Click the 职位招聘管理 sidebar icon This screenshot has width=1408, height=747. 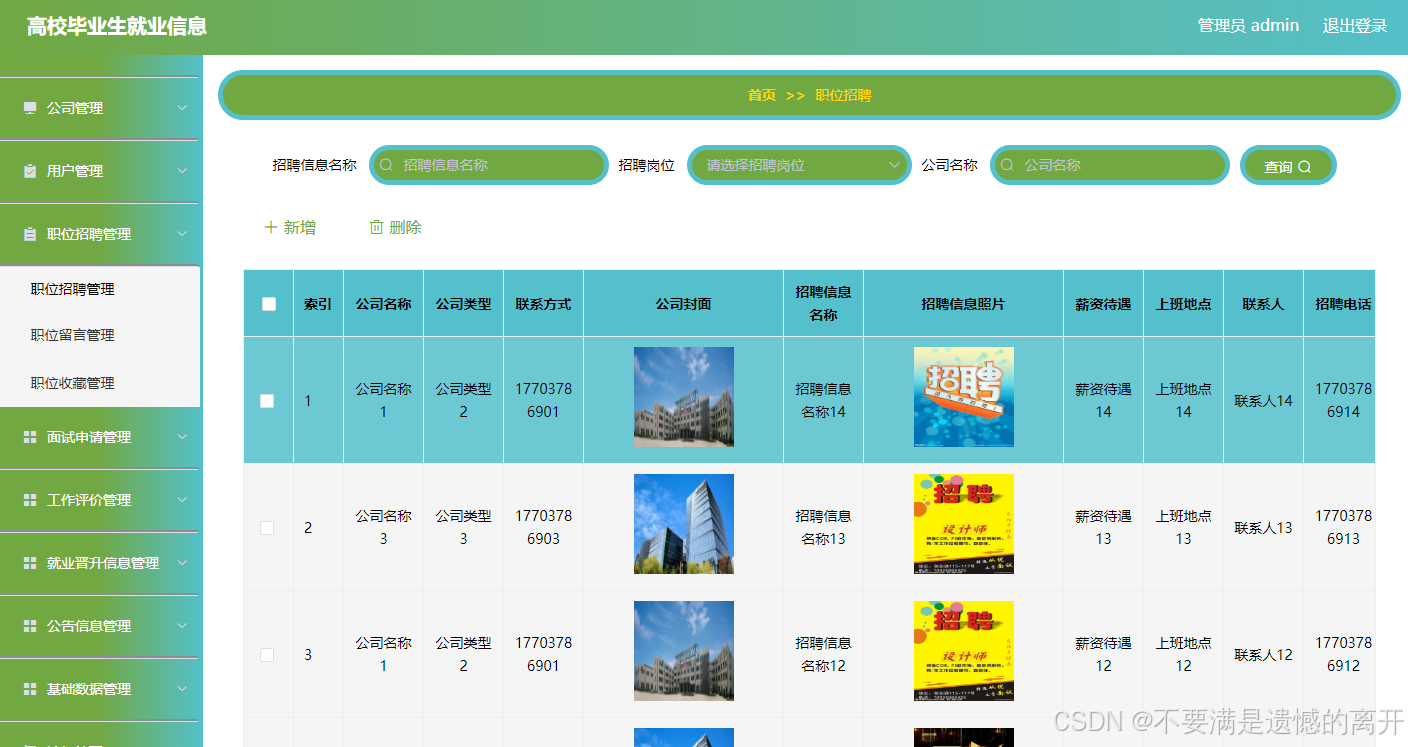pyautogui.click(x=30, y=234)
